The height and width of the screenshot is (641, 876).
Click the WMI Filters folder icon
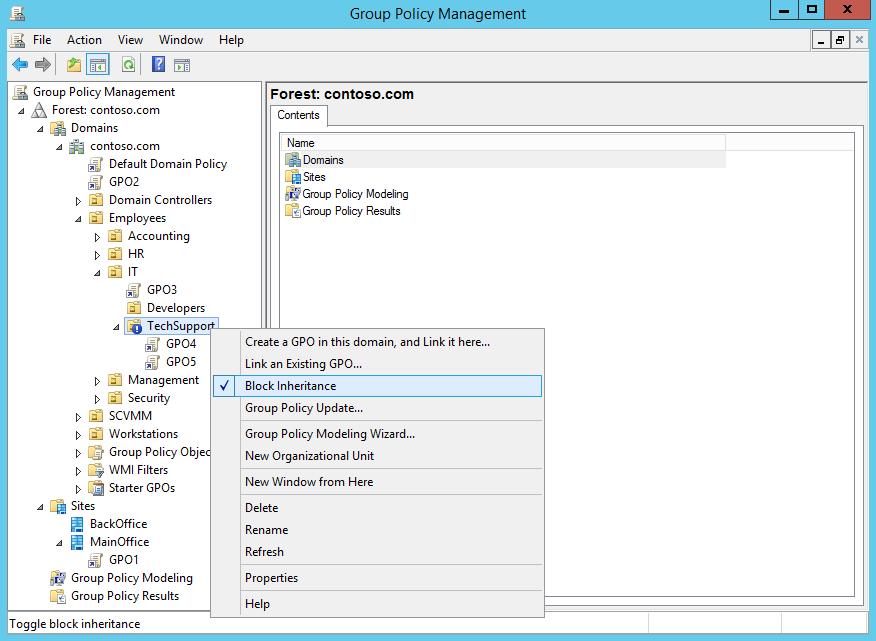[96, 470]
